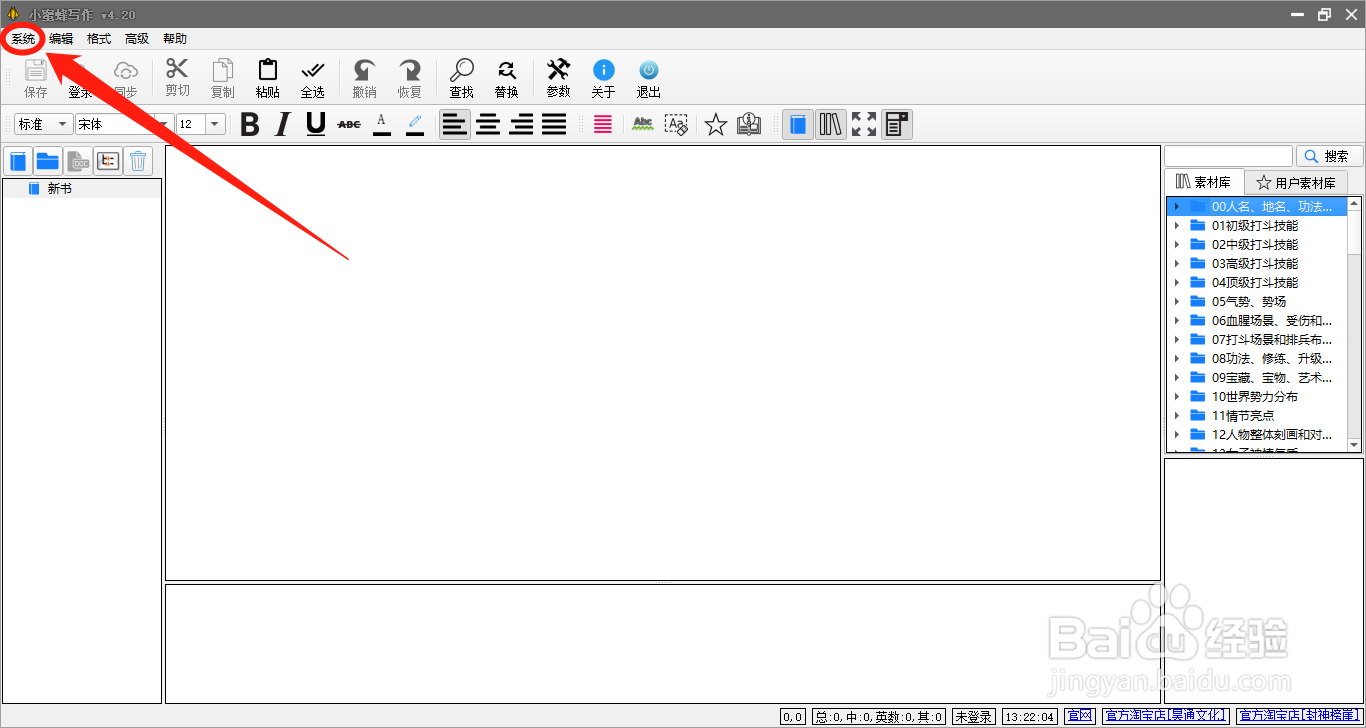Viewport: 1366px width, 728px height.
Task: Click the gray DOC import icon
Action: point(78,161)
